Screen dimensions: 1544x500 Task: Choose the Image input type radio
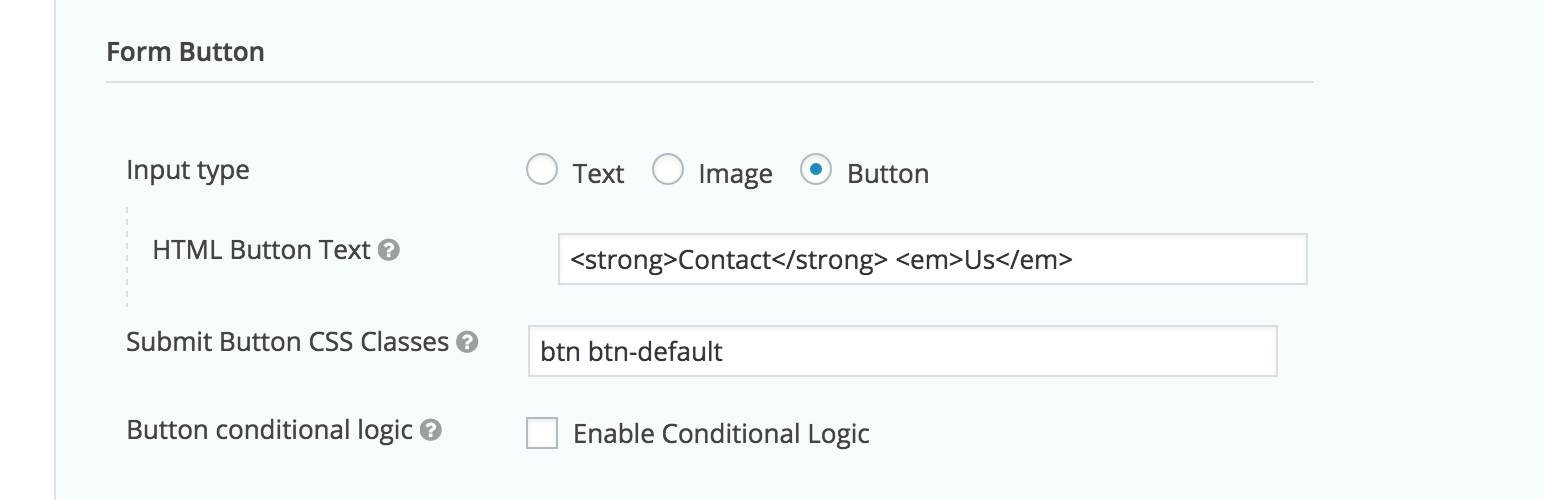[x=668, y=170]
